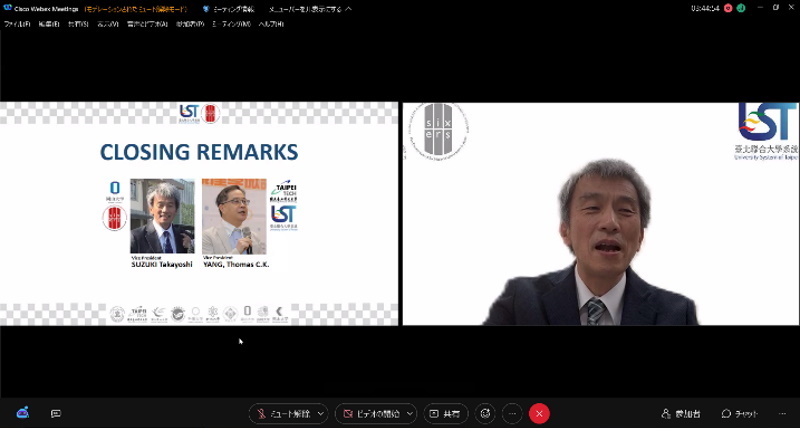Expand audio options arrow beside ミュート解除
Screen dimensions: 800x428
pyautogui.click(x=321, y=414)
